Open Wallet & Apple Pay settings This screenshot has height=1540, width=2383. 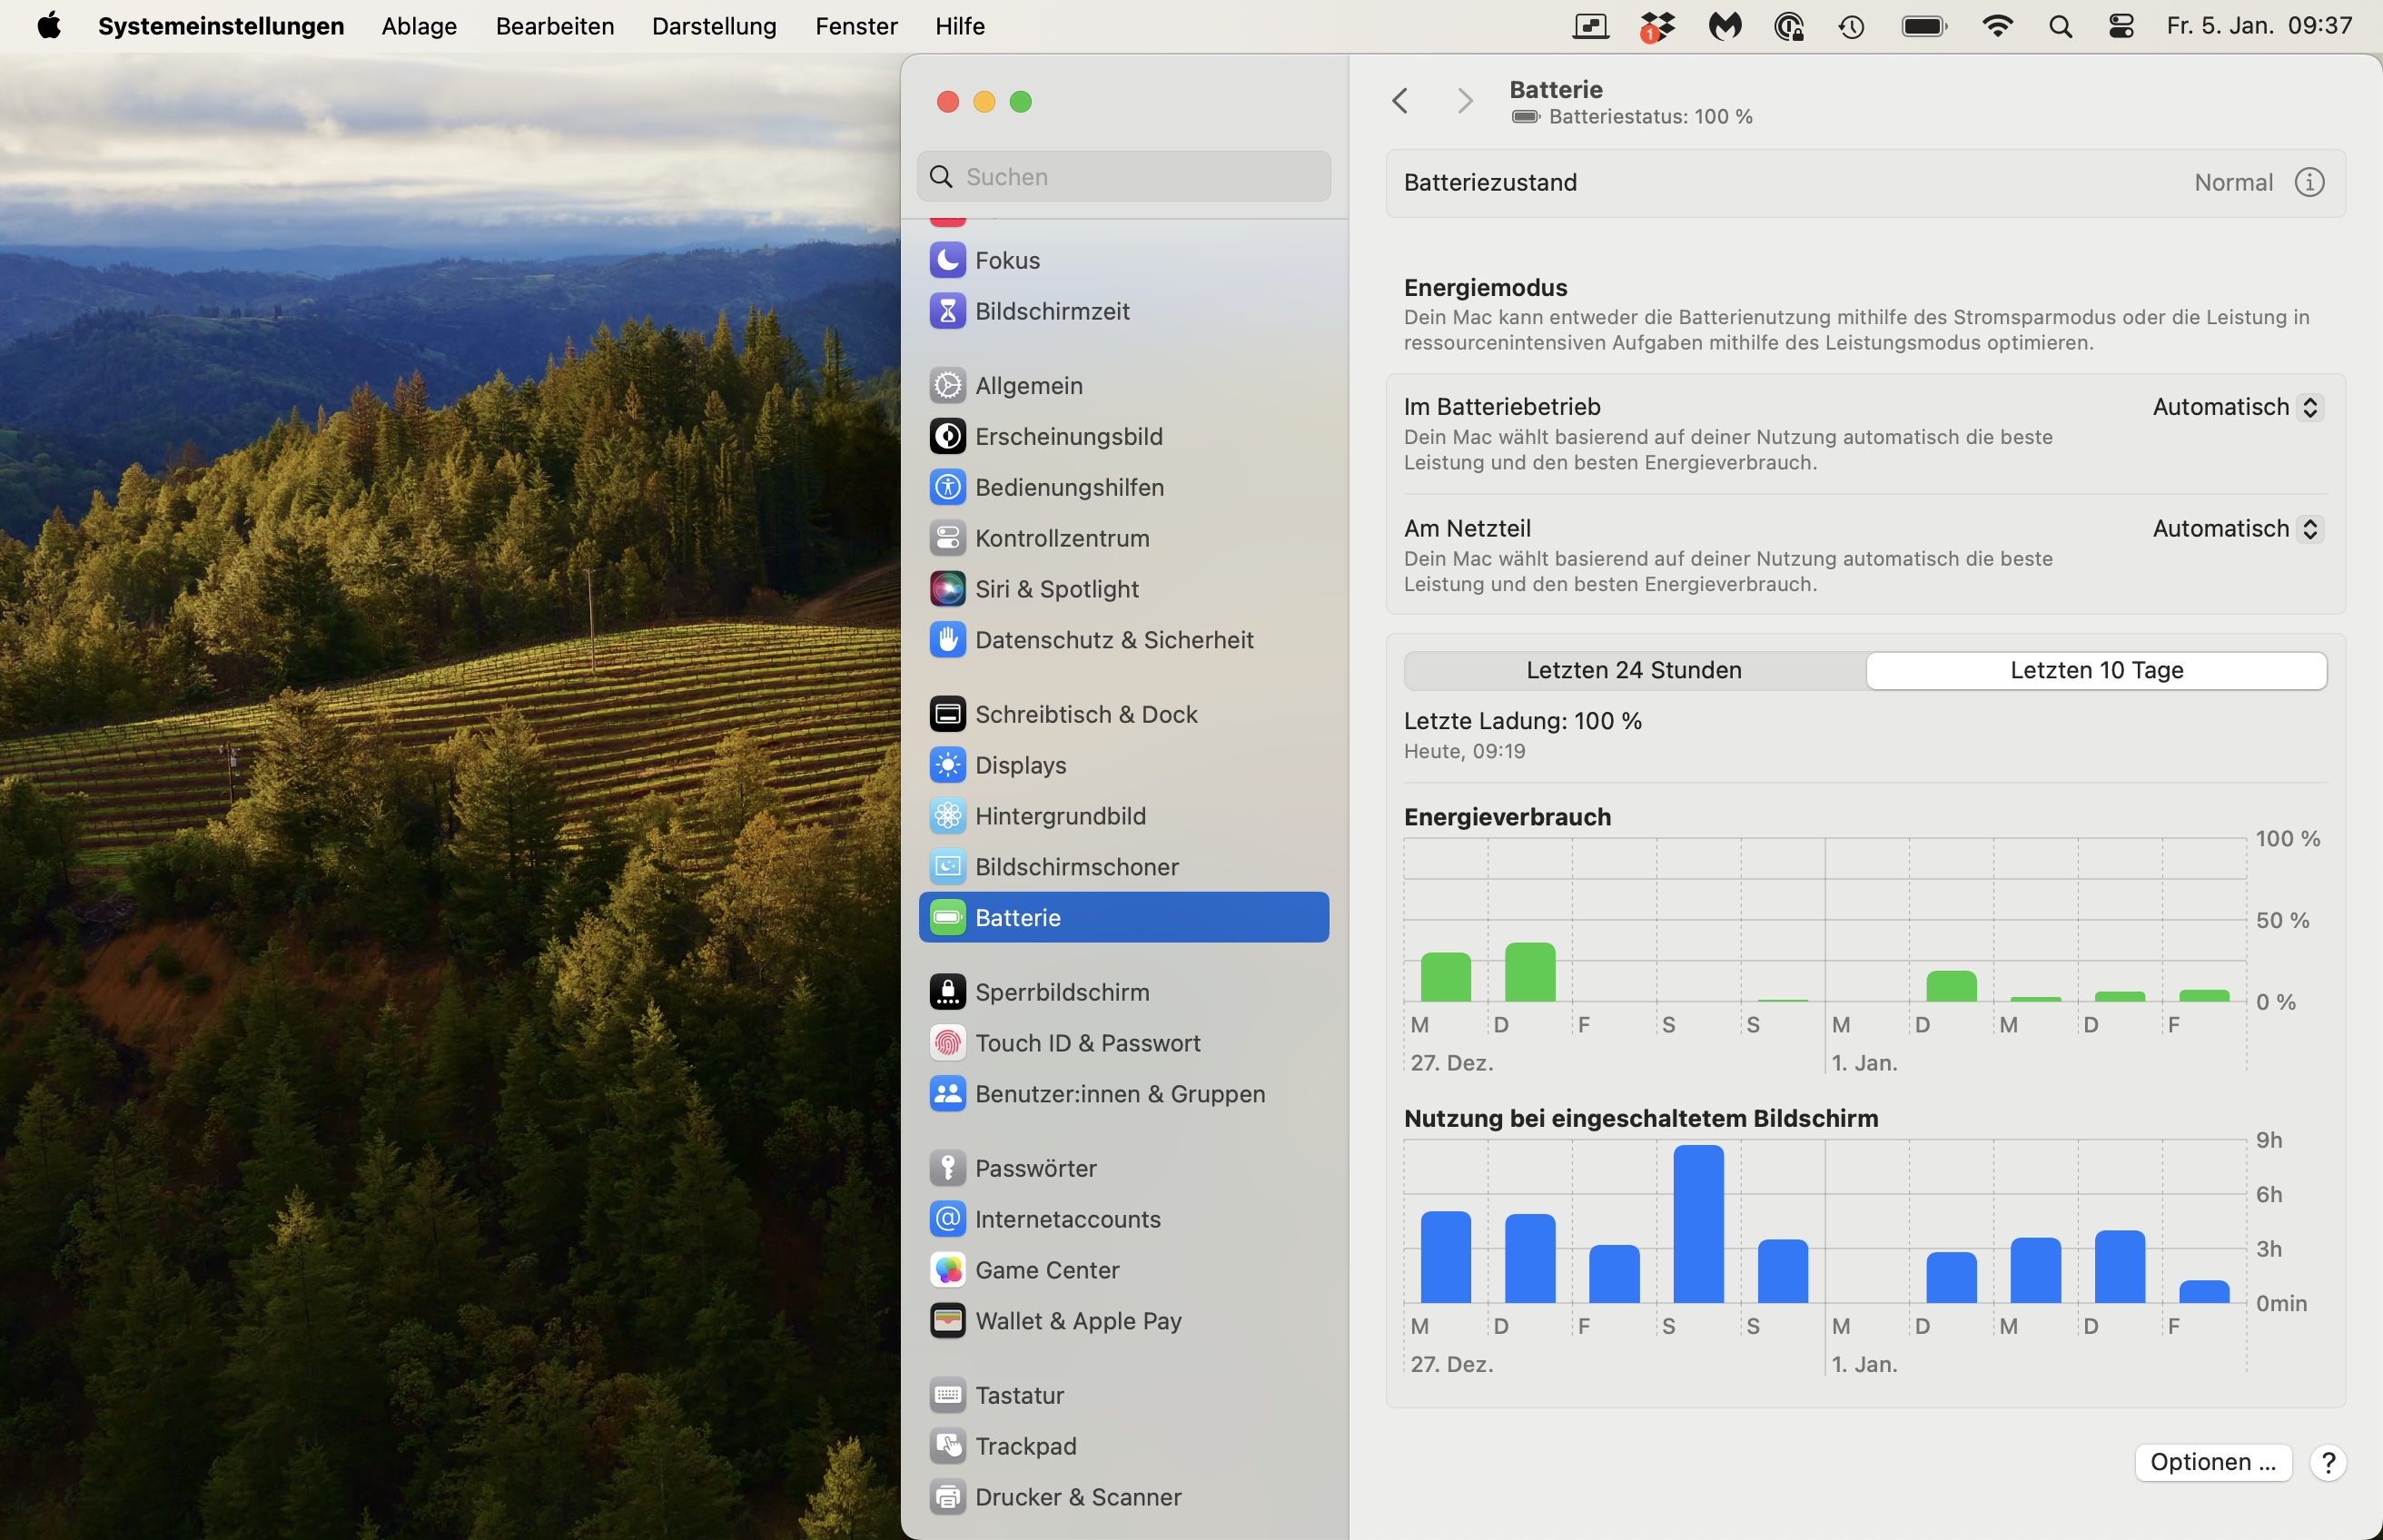pyautogui.click(x=1077, y=1321)
